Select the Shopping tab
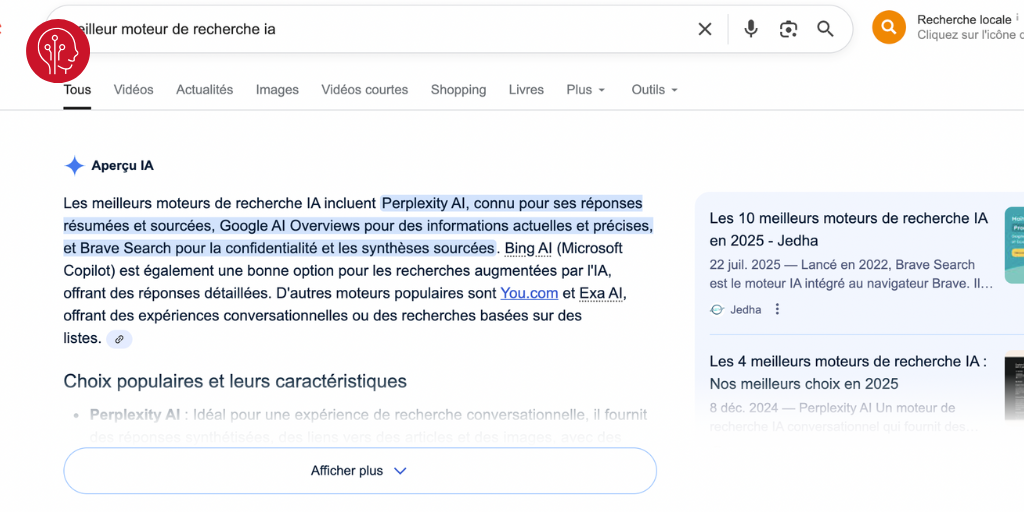Image resolution: width=1024 pixels, height=512 pixels. (458, 90)
